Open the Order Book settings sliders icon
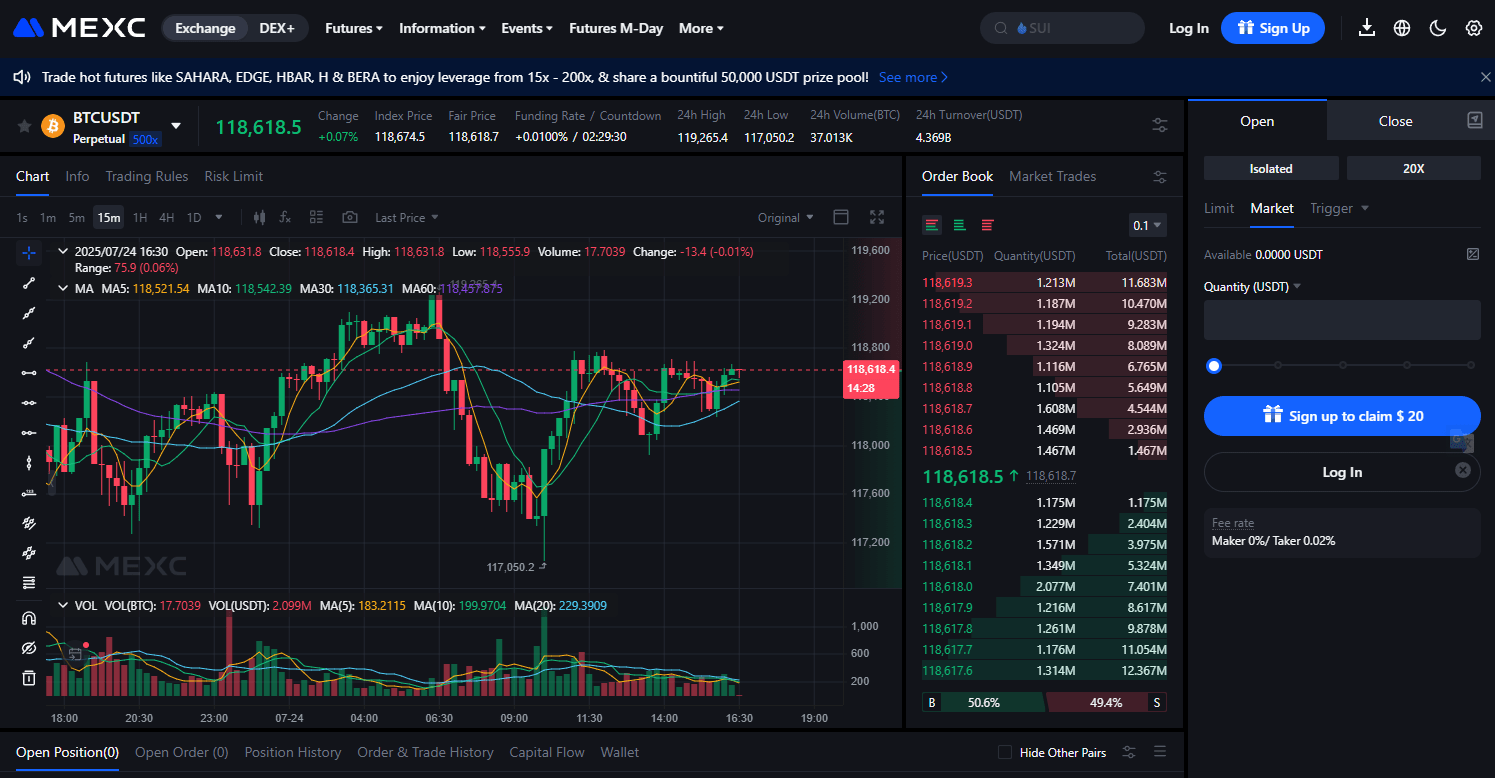1495x778 pixels. [x=1160, y=177]
